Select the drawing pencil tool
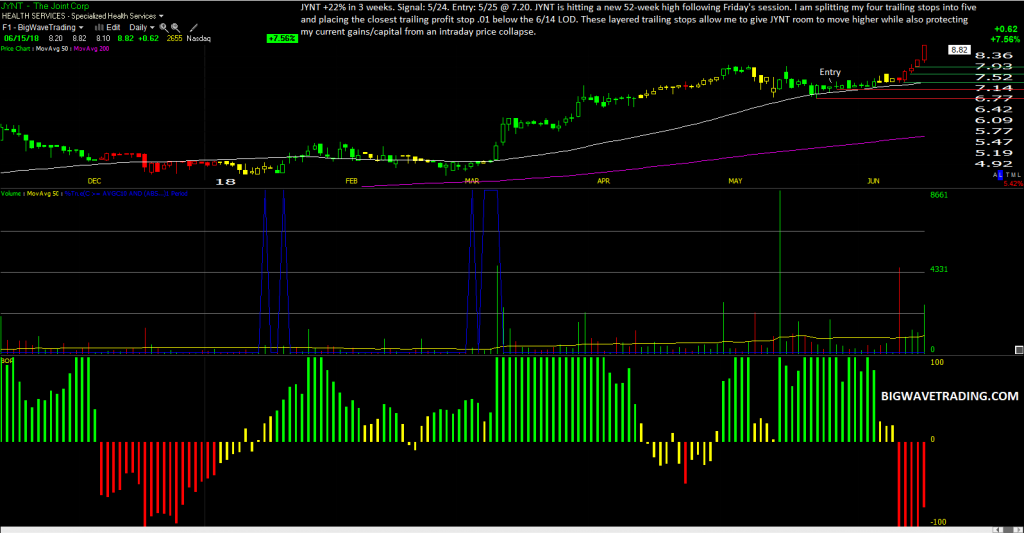The height and width of the screenshot is (533, 1024). [x=193, y=27]
